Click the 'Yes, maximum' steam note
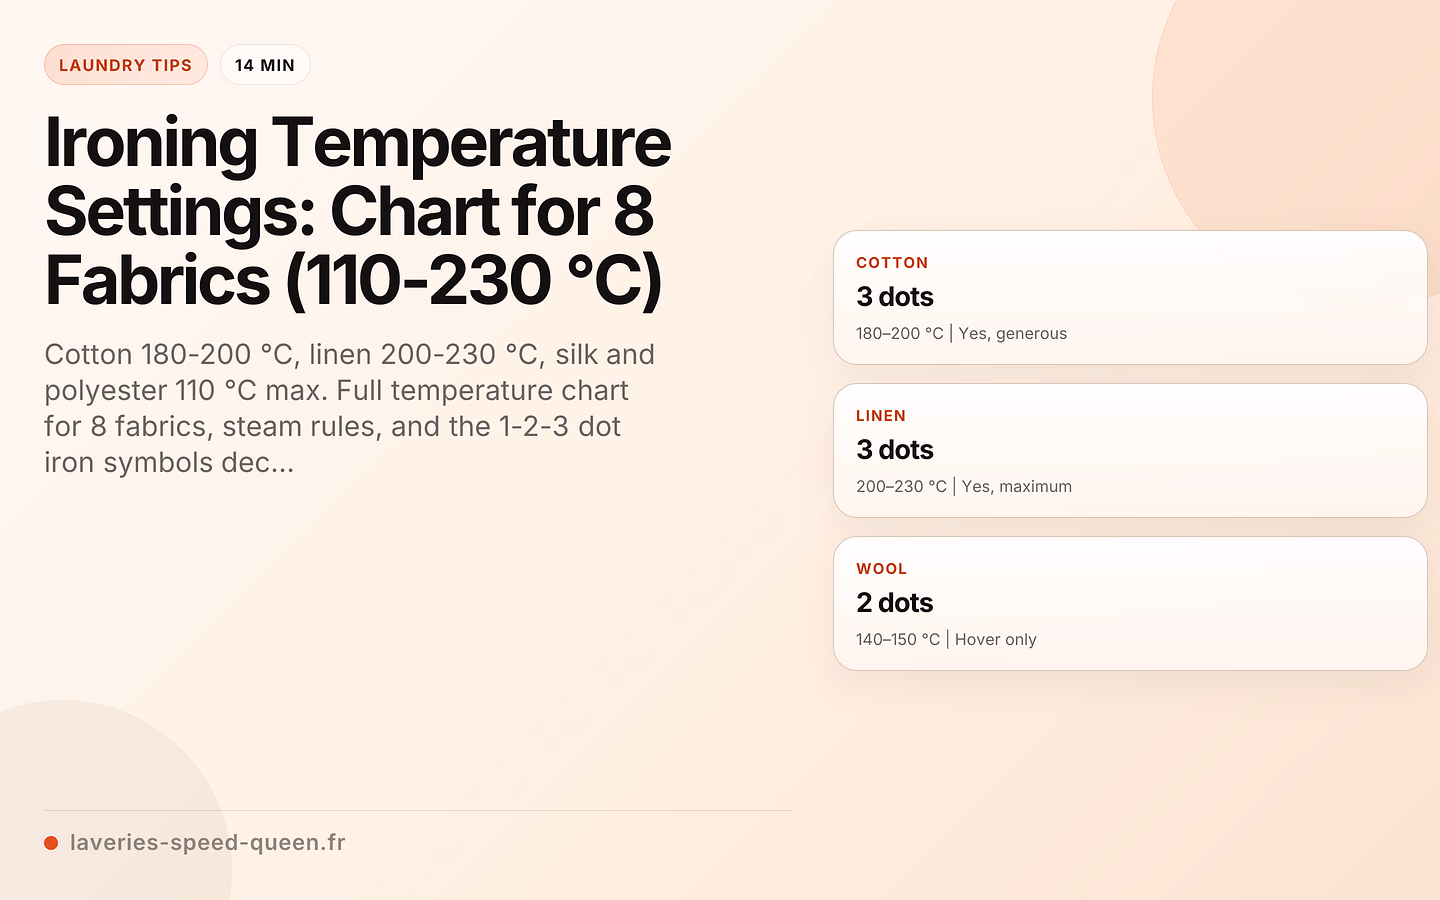This screenshot has width=1440, height=900. point(1017,487)
